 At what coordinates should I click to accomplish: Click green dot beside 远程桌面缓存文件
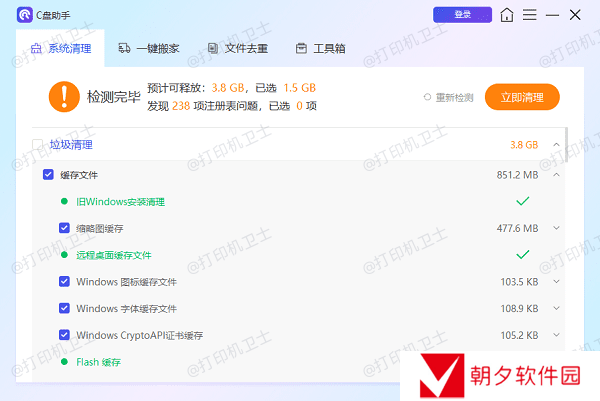coord(64,255)
